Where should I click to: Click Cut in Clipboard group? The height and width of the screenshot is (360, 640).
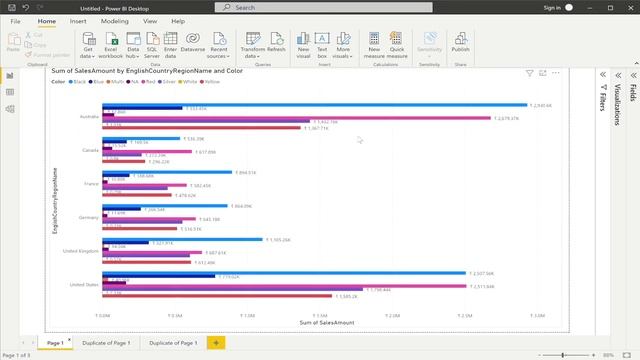(x=34, y=35)
